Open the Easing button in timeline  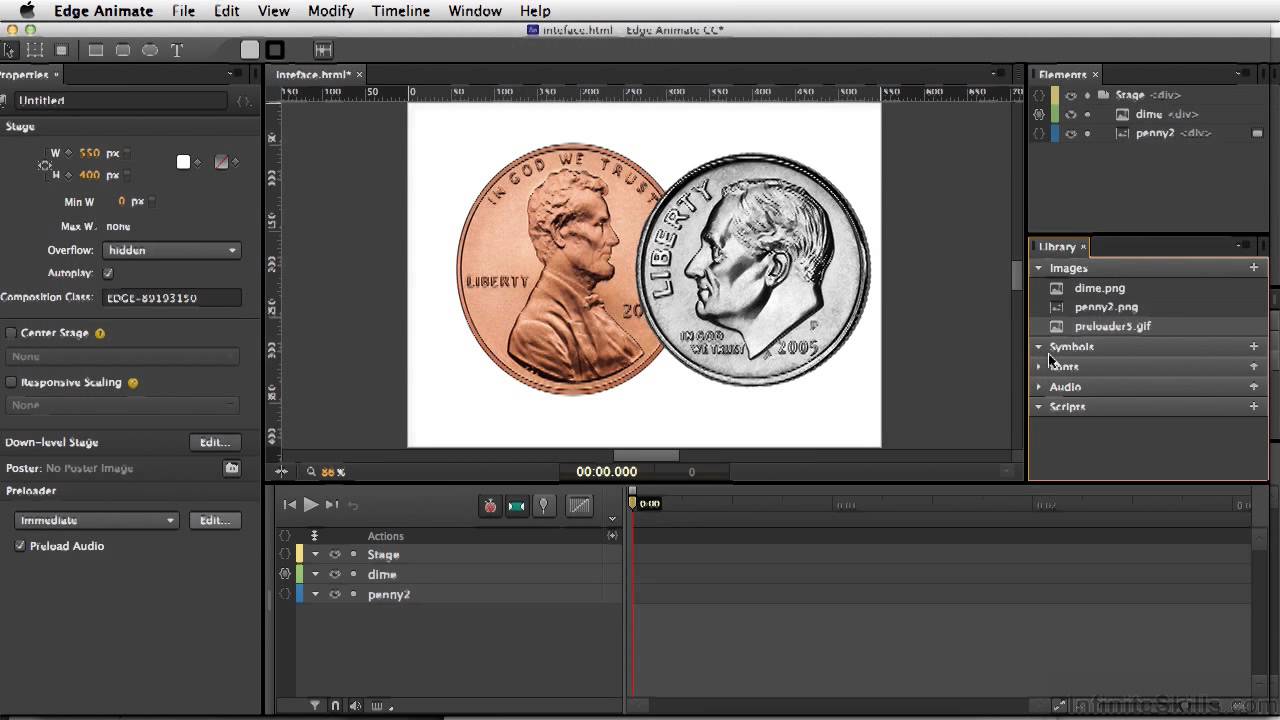[580, 506]
